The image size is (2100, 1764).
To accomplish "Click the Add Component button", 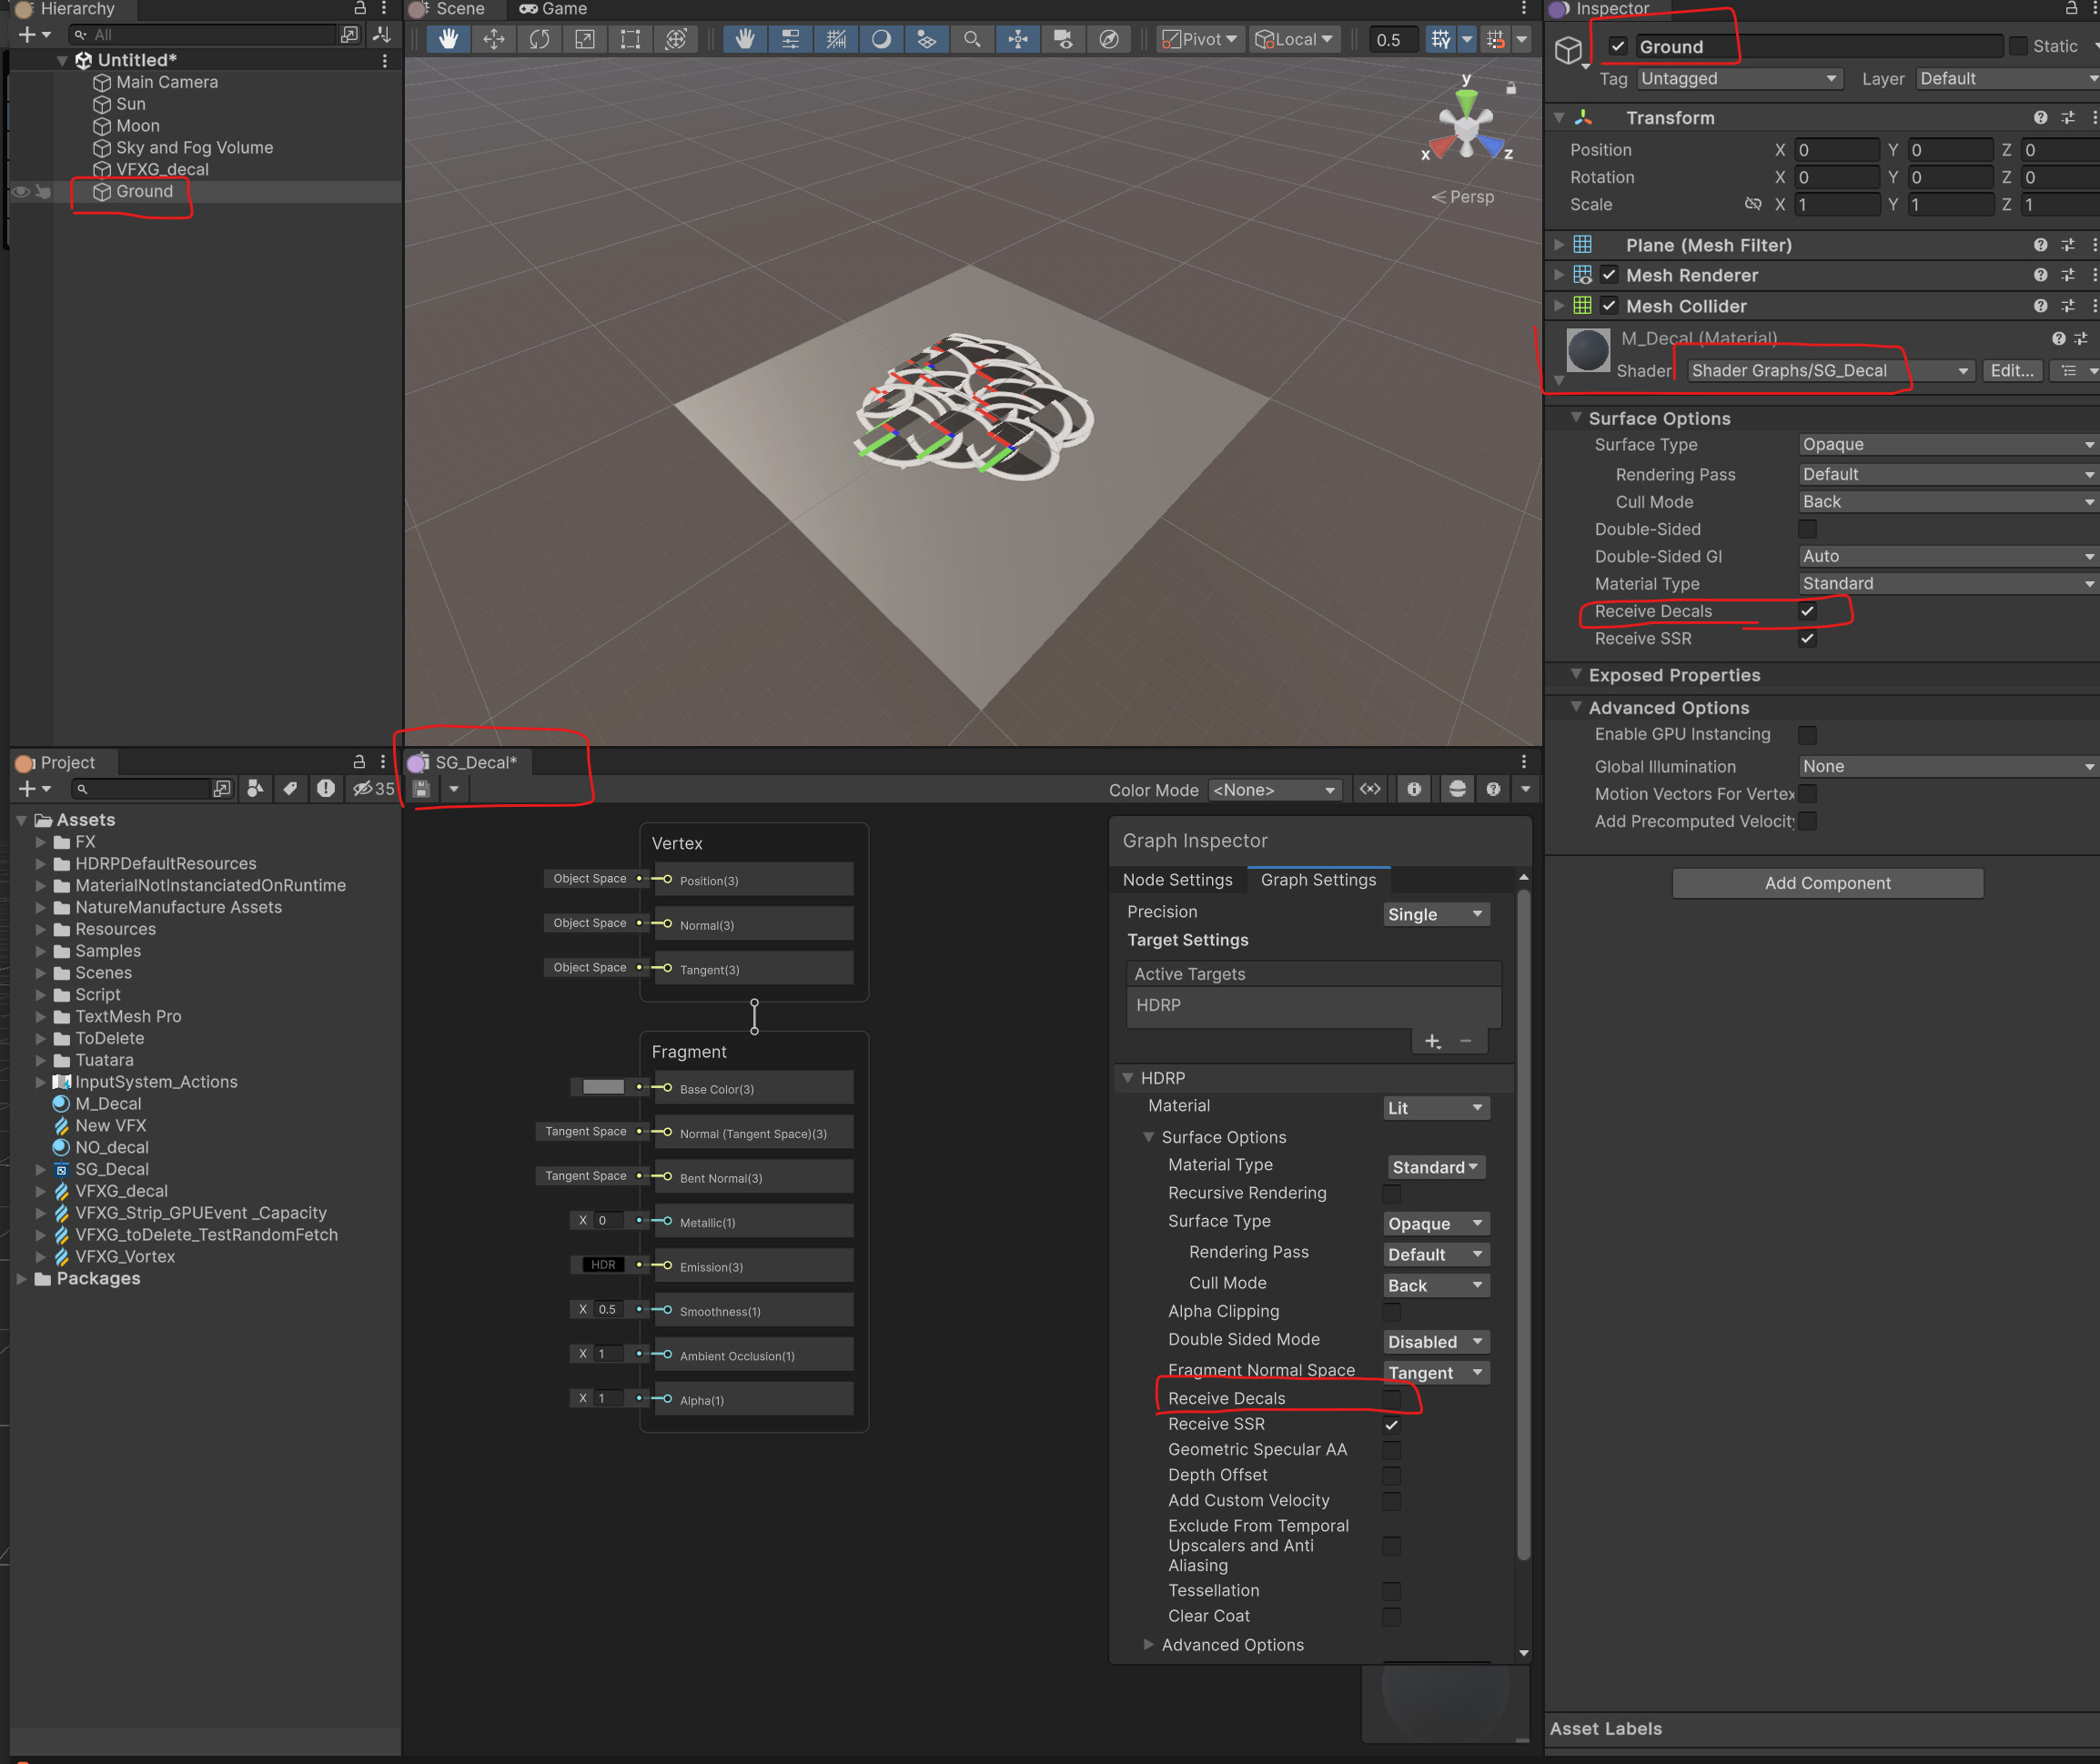I will click(x=1827, y=883).
